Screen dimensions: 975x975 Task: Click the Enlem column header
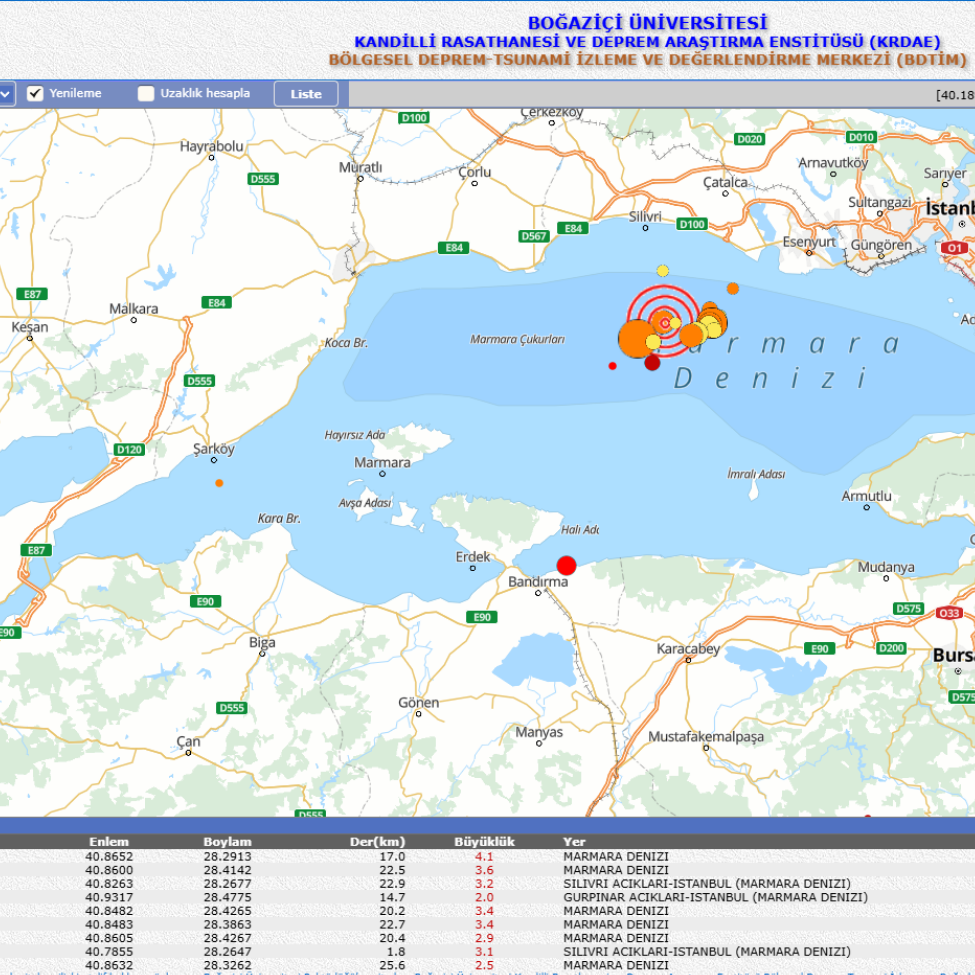[x=108, y=842]
